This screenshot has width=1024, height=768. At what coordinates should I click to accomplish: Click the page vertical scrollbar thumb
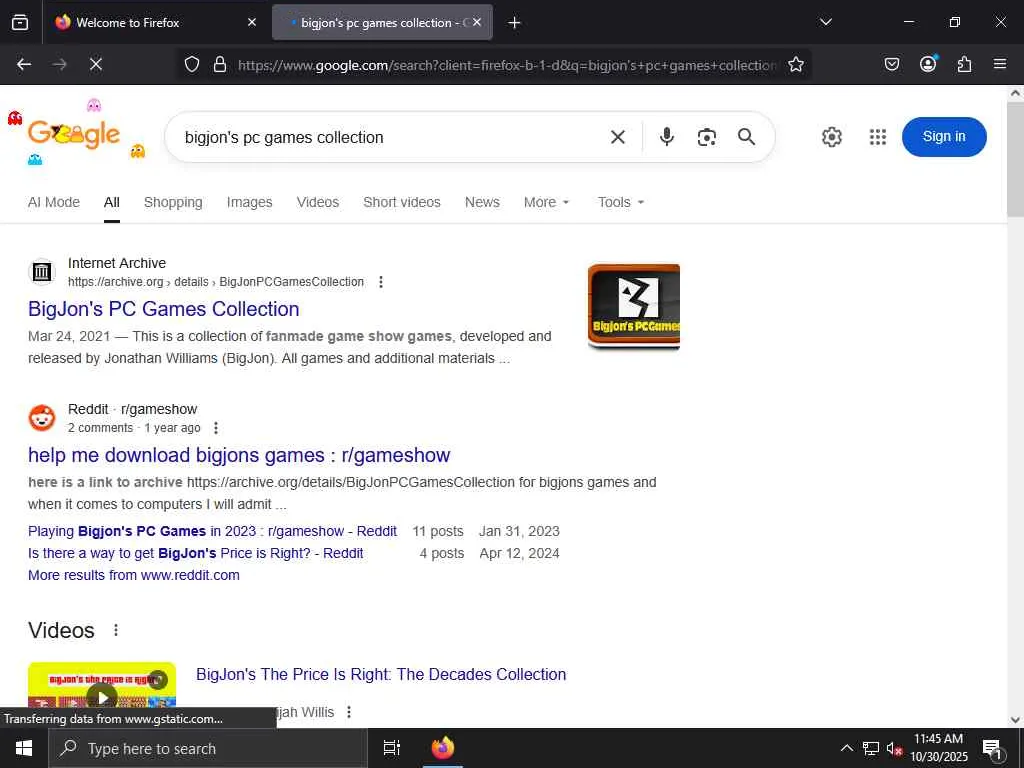(x=1015, y=159)
